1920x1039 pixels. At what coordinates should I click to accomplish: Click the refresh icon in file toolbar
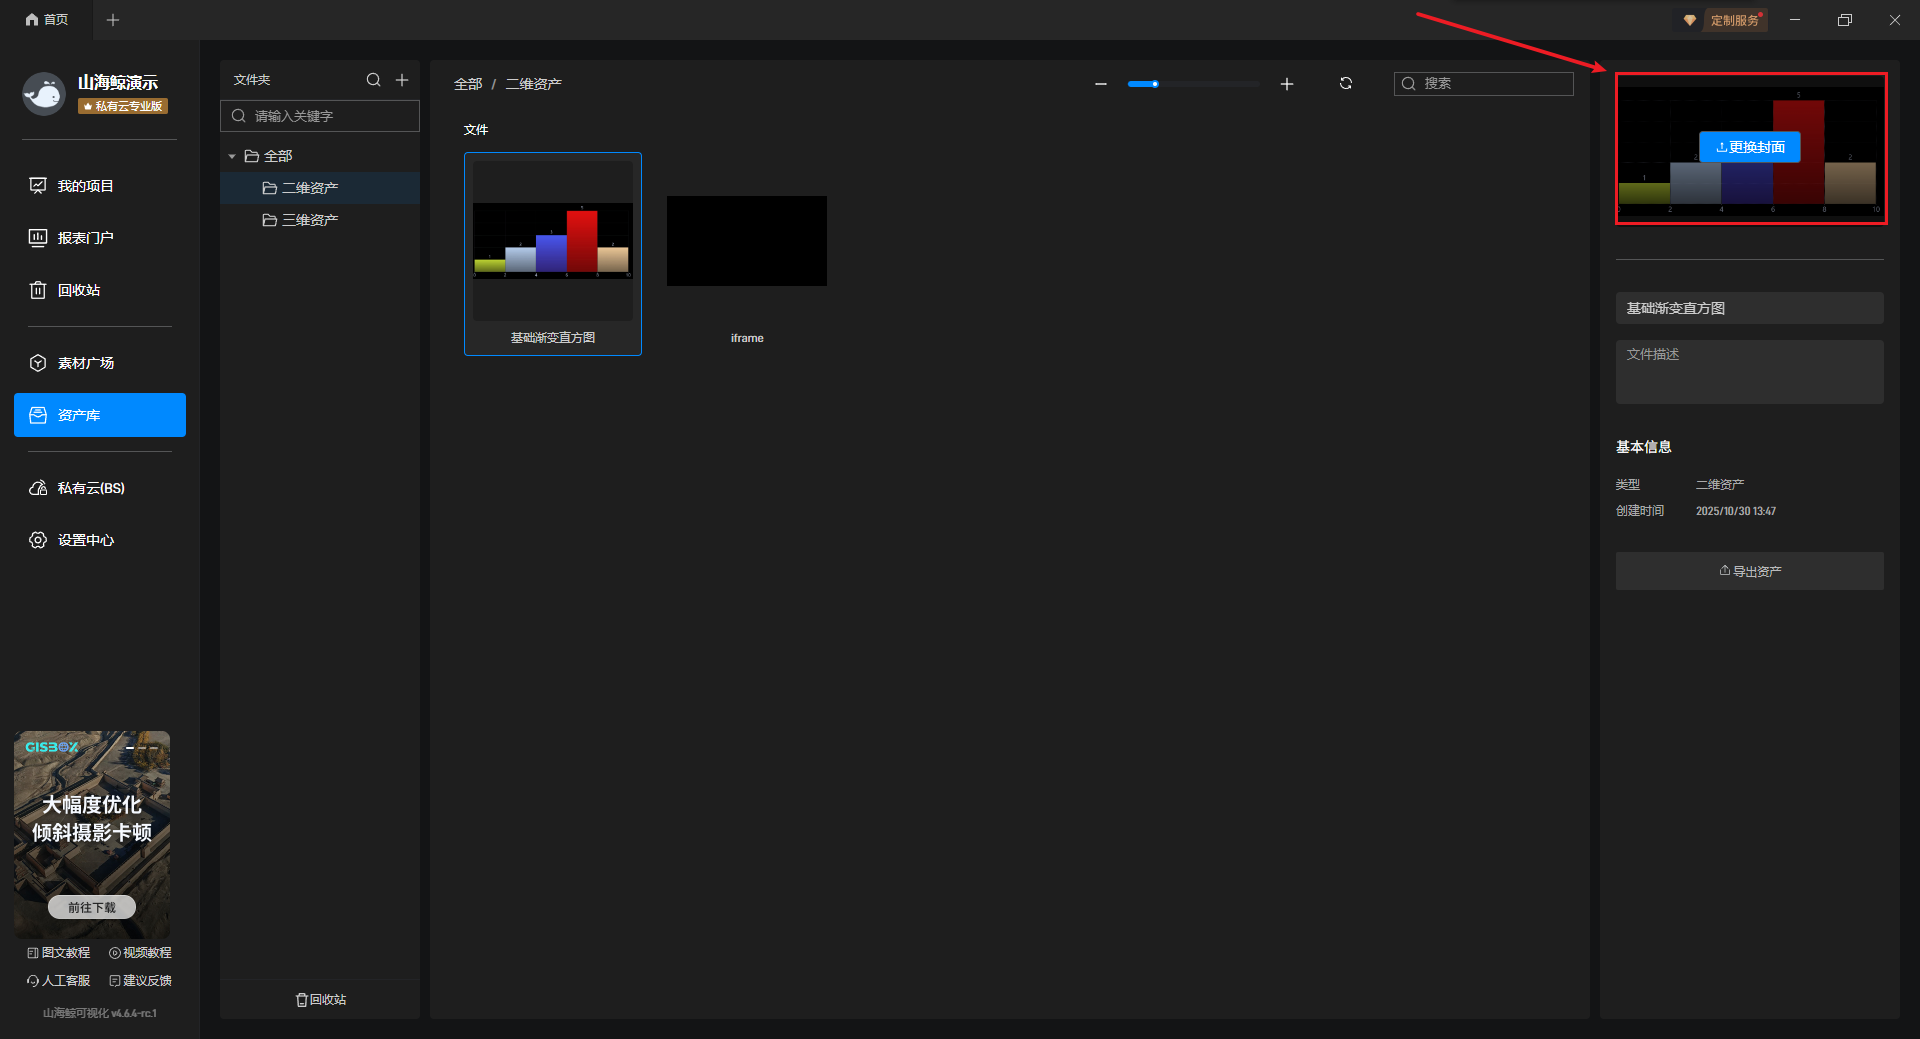click(1346, 84)
